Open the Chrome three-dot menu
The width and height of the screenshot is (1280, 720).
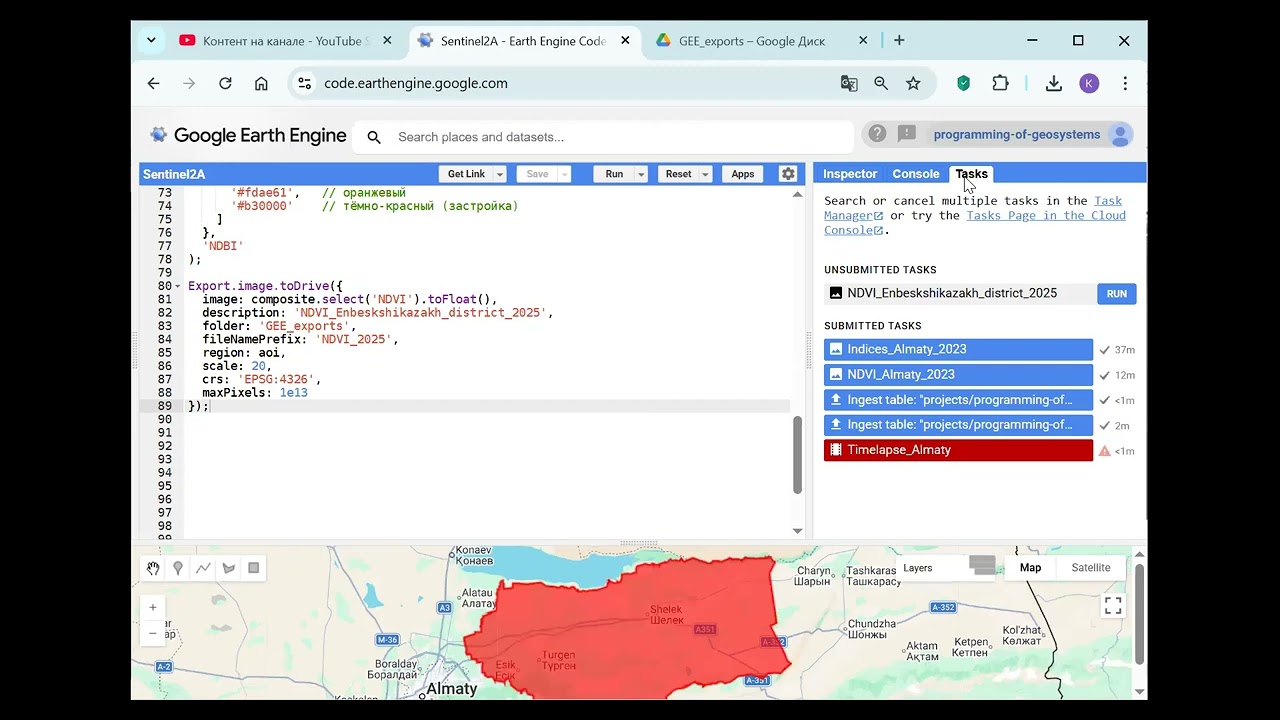[x=1125, y=84]
